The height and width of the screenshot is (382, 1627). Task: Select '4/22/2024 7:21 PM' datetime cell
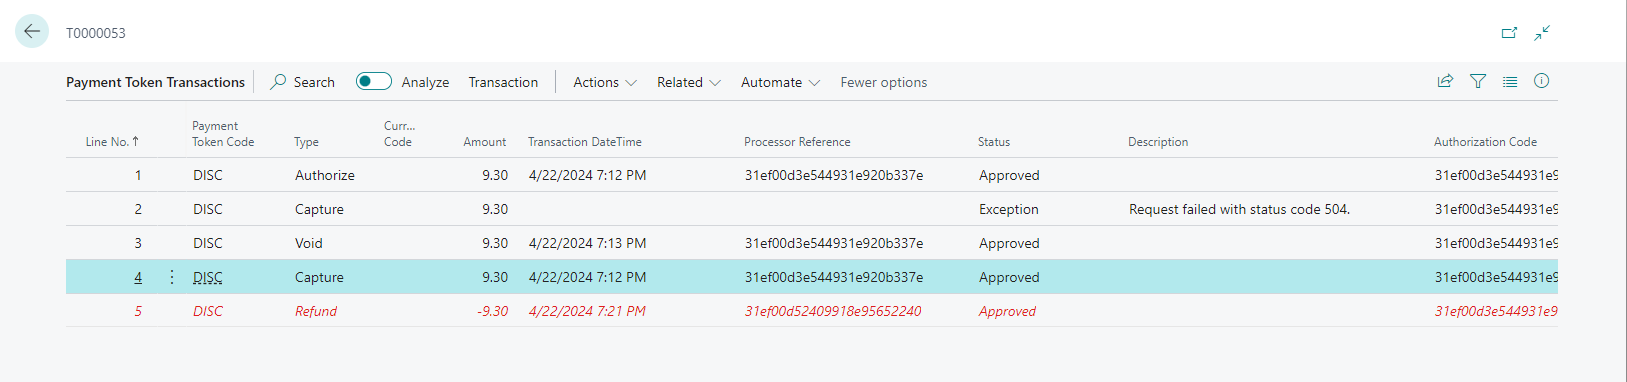(x=587, y=311)
